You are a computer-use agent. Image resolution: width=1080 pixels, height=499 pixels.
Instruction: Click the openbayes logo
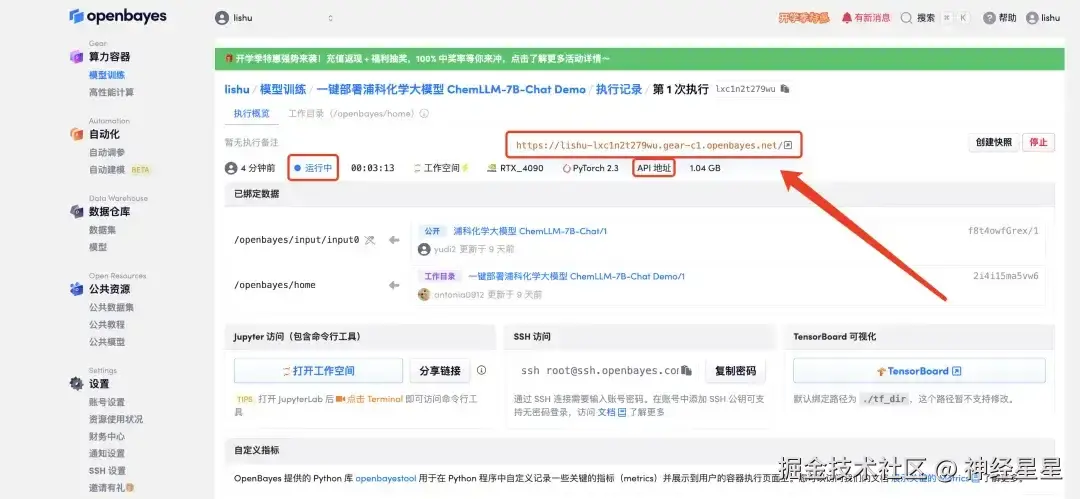[x=118, y=16]
